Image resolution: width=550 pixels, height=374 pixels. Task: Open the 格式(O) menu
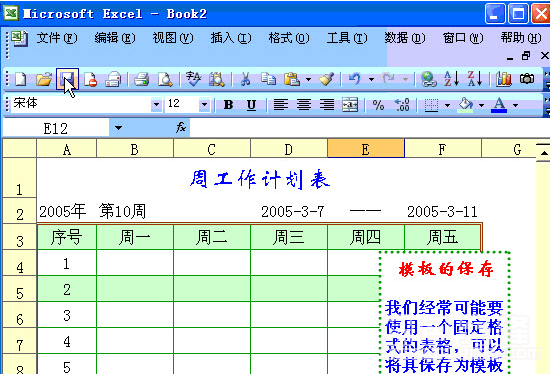tap(289, 38)
